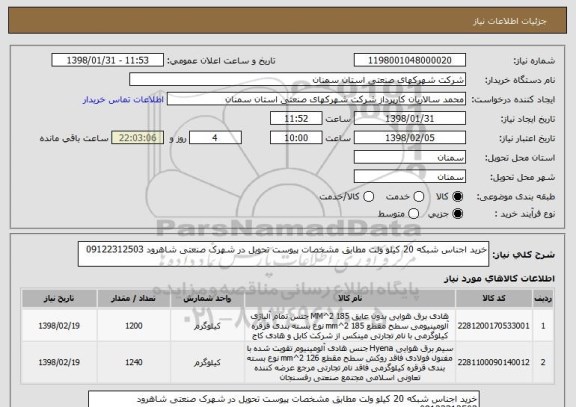Image resolution: width=576 pixels, height=407 pixels.
Task: Click quantity cell 1240
Action: point(134,363)
